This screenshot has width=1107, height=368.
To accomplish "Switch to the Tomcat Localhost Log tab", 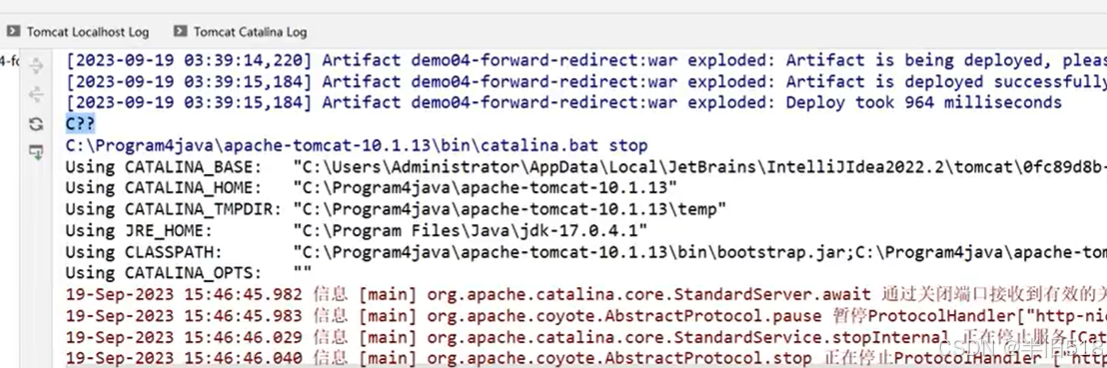I will click(78, 32).
